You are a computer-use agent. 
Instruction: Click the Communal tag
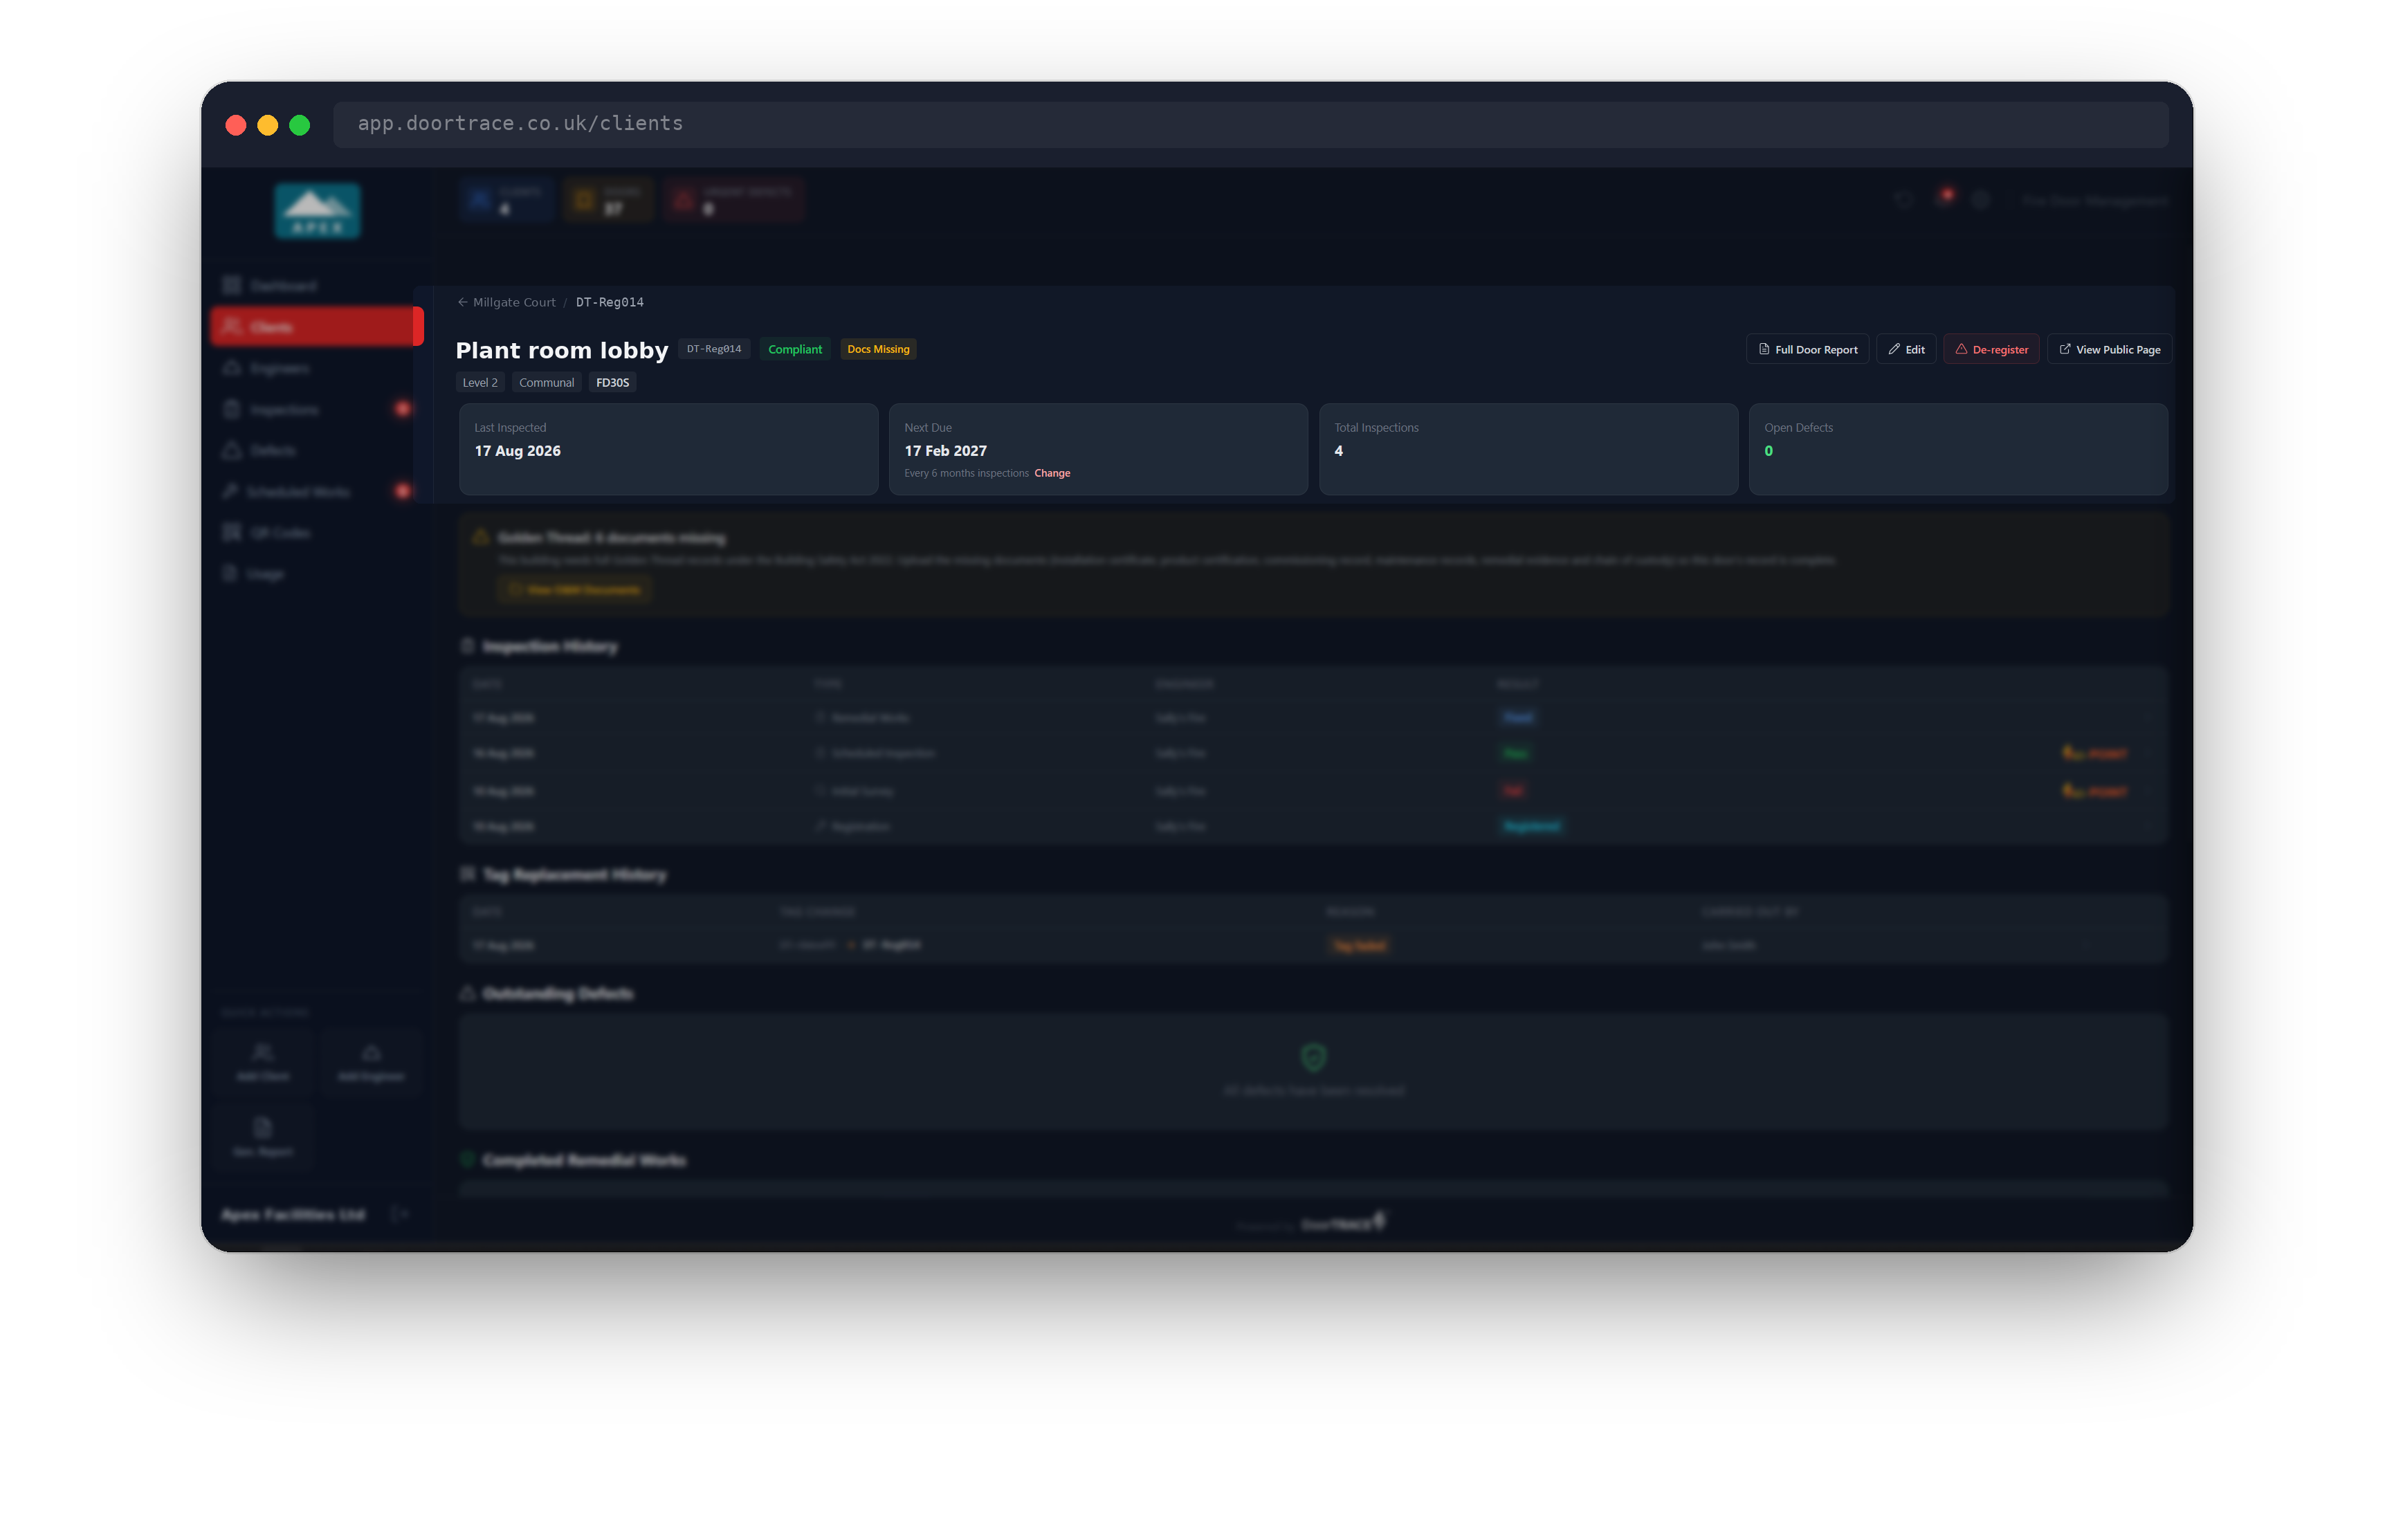click(x=546, y=382)
